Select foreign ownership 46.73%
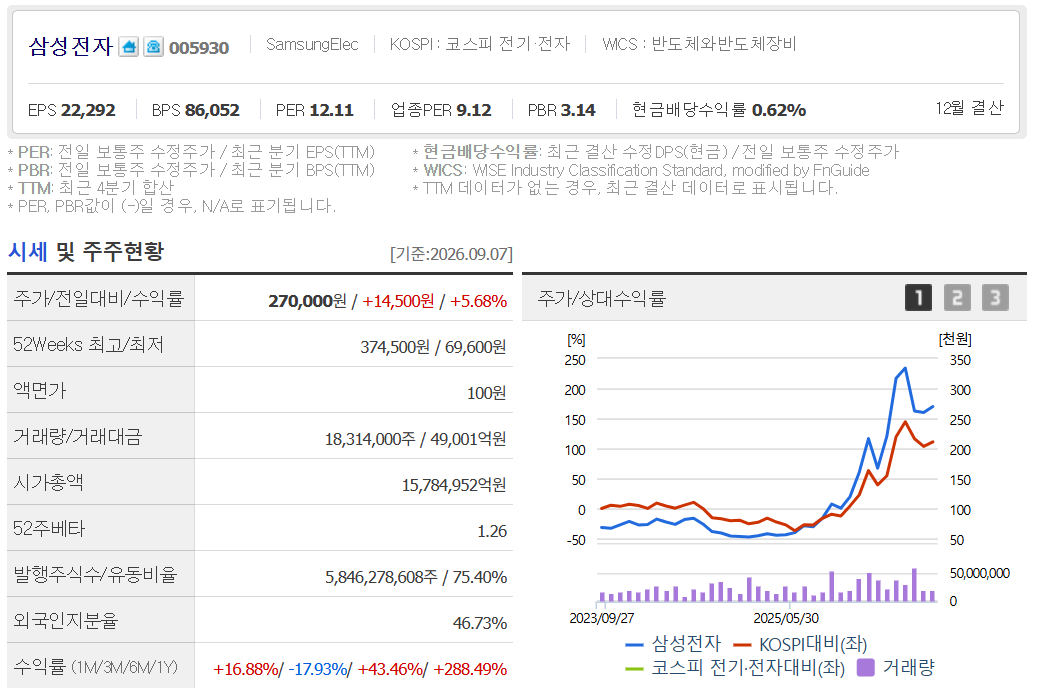The image size is (1045, 688). [x=480, y=623]
